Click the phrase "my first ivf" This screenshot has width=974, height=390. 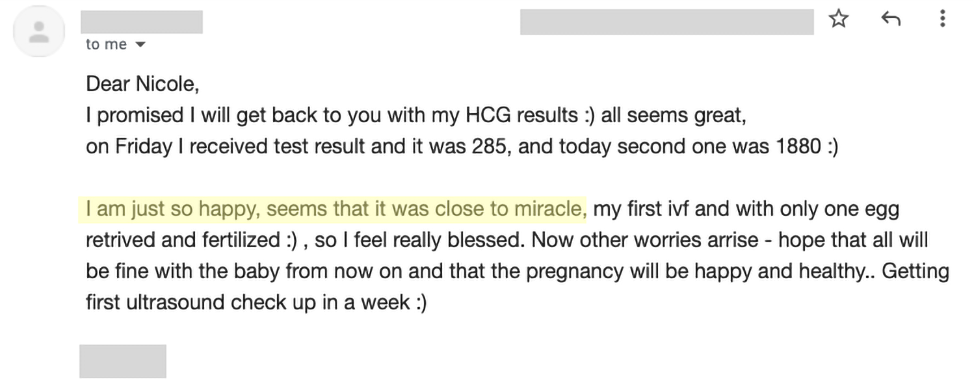click(640, 210)
